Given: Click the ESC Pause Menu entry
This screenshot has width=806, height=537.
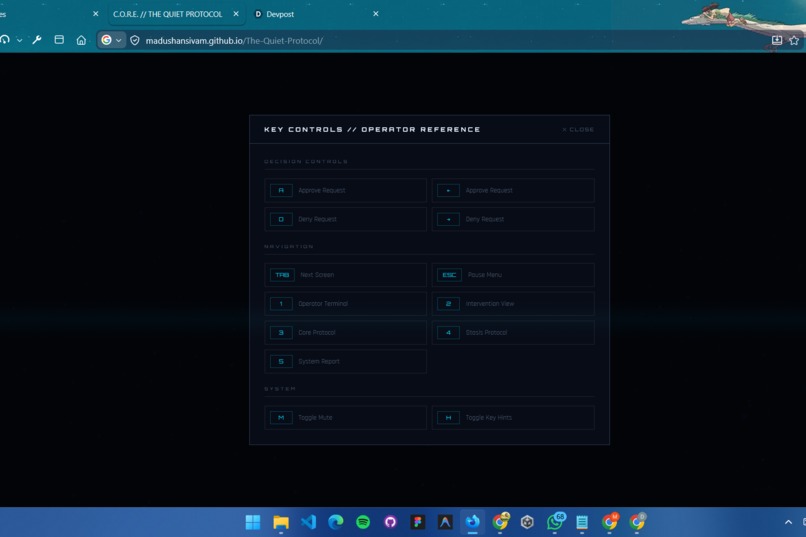Looking at the screenshot, I should (513, 275).
